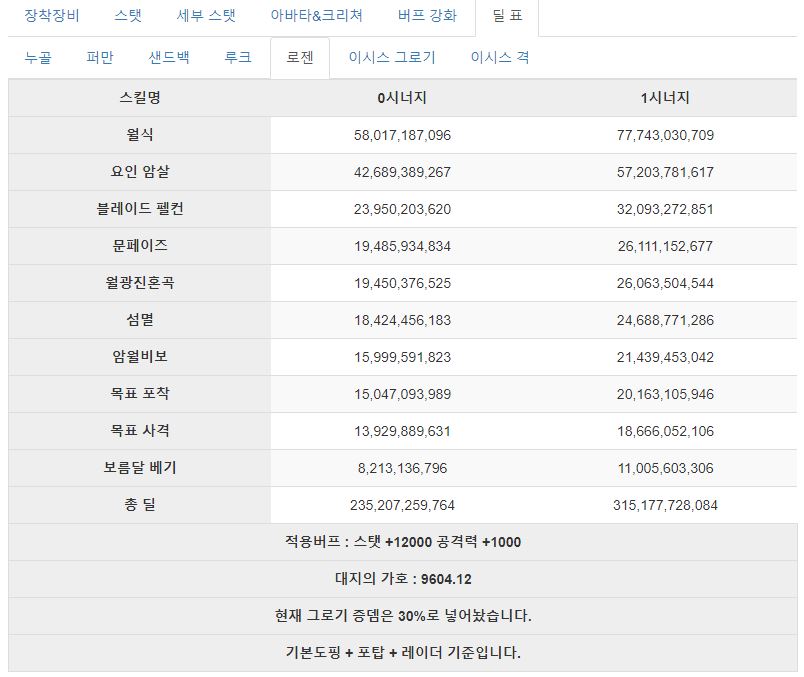The width and height of the screenshot is (804, 677).
Task: Go to the 버프 강화 tab
Action: 427,16
